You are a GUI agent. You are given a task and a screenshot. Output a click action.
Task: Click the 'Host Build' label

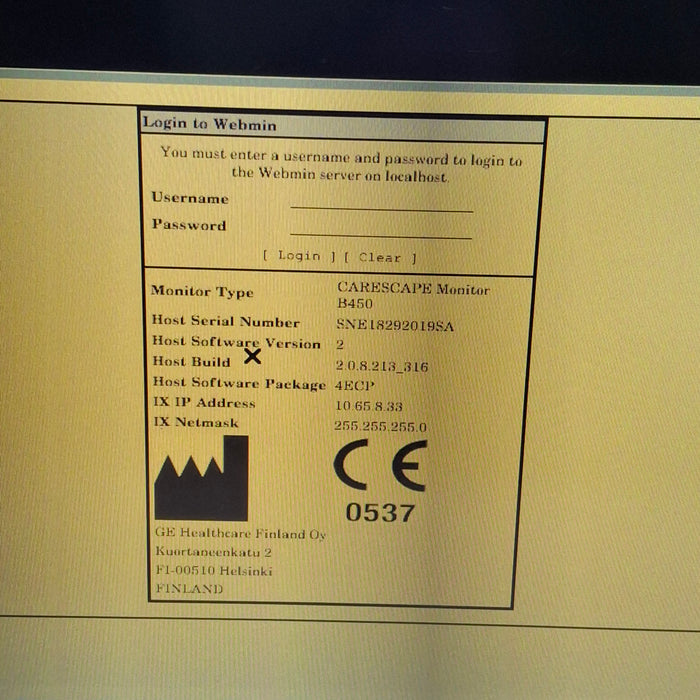tap(192, 361)
